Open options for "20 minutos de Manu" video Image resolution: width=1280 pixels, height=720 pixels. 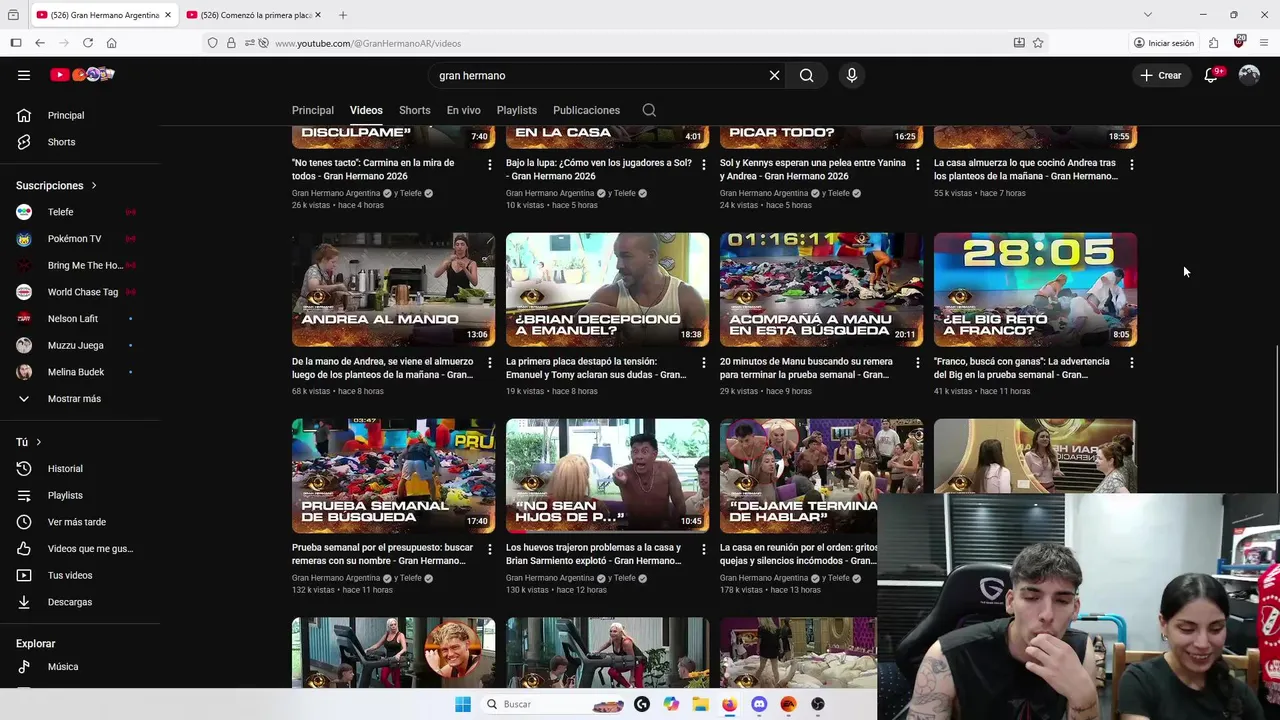(917, 363)
